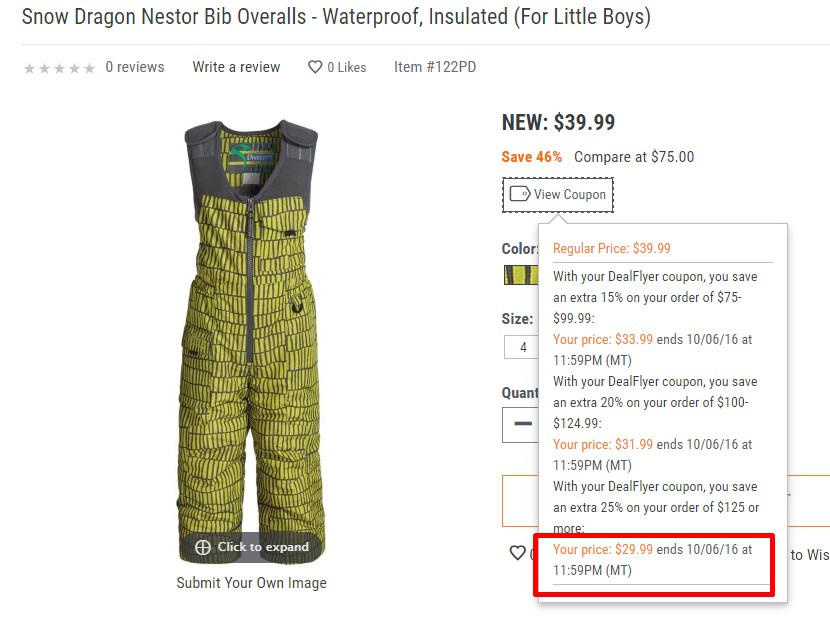Select size 4 option

tap(522, 347)
